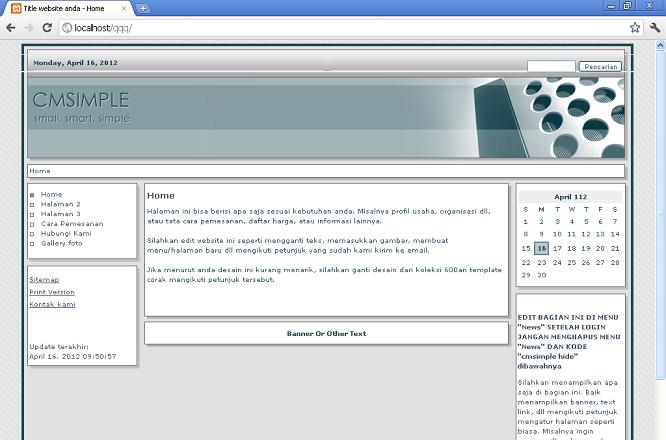Go back with the browser back arrow
The image size is (666, 440).
pos(11,28)
